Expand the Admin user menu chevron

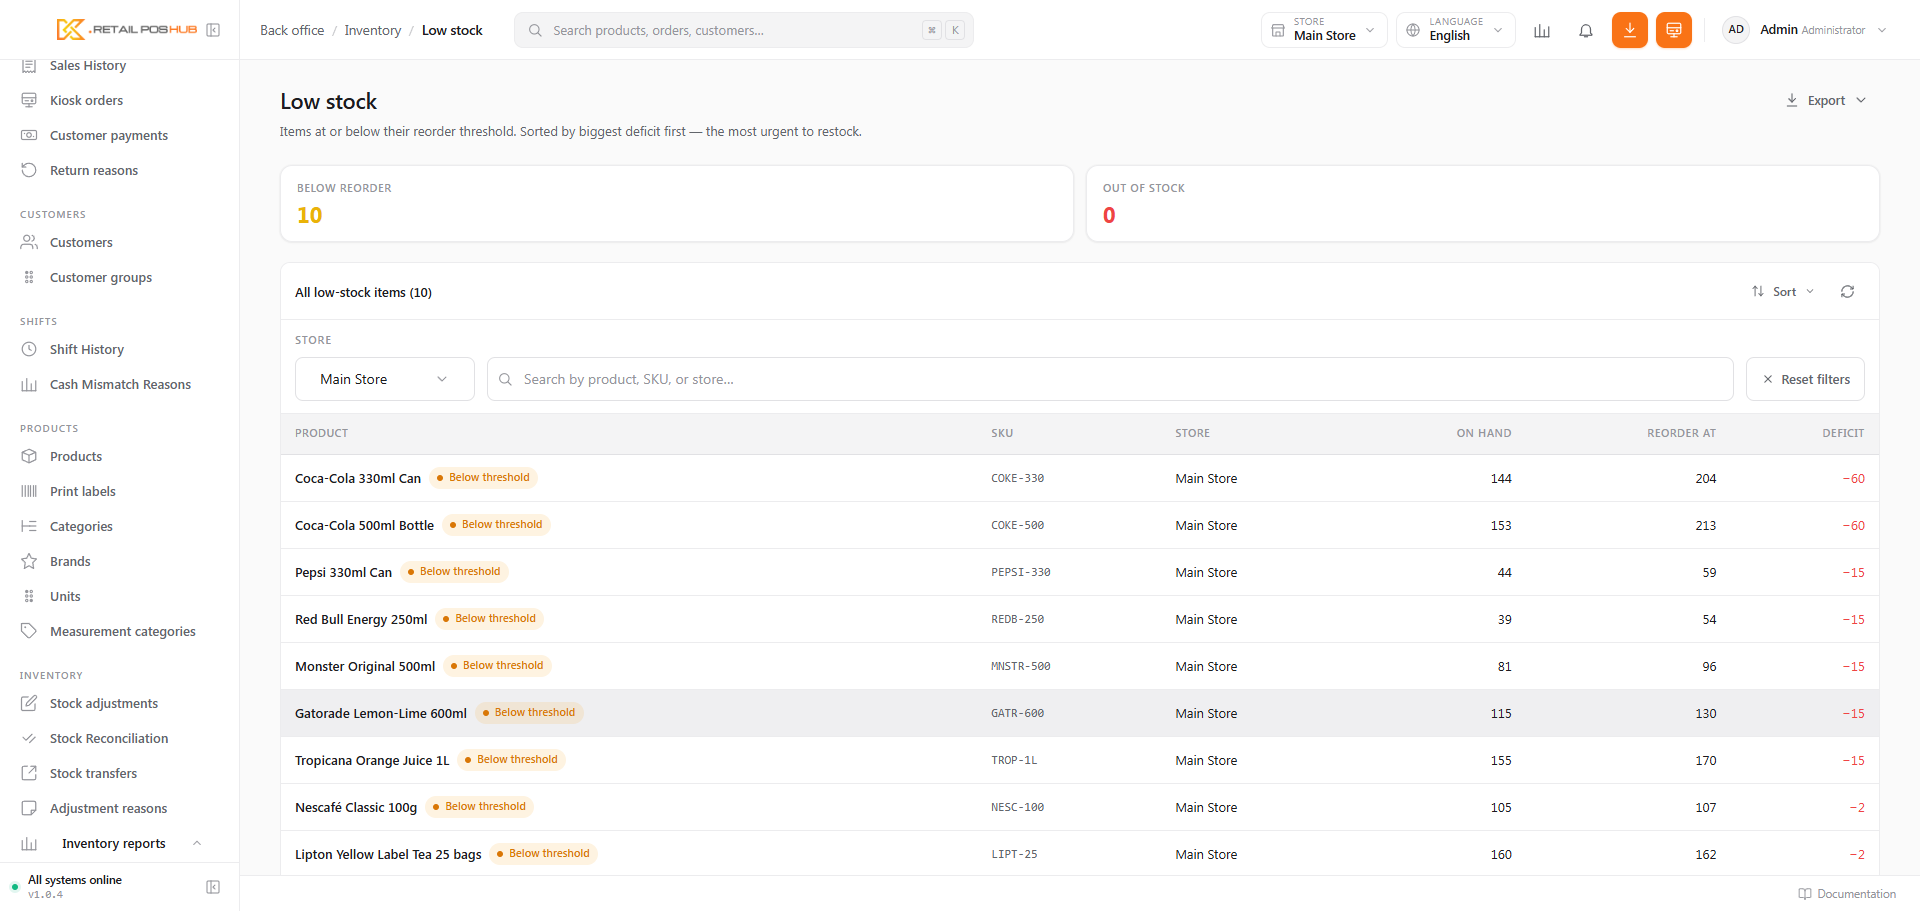pos(1882,30)
